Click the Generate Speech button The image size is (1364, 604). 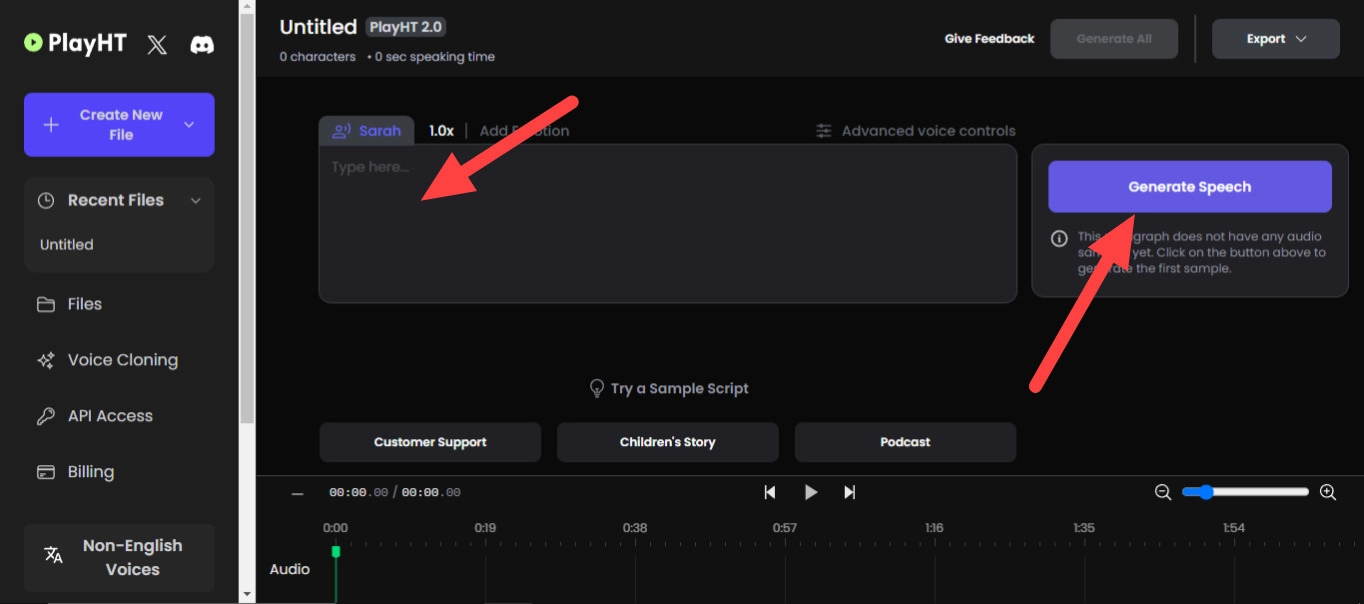pos(1189,187)
